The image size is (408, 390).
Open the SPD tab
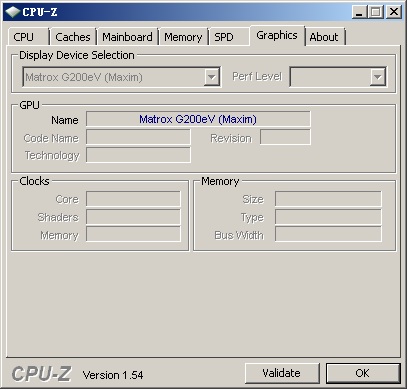coord(228,37)
